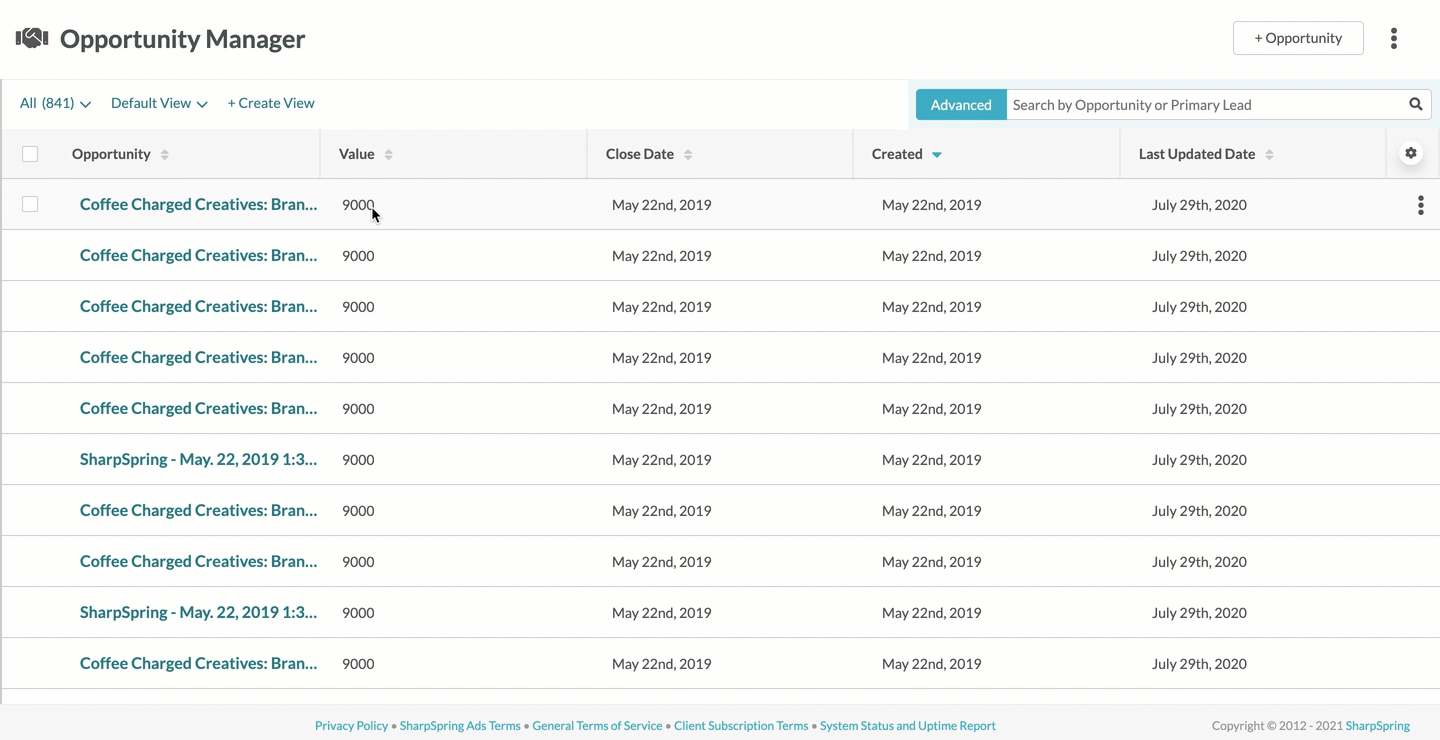Screen dimensions: 1440x740
Task: Sort by the Opportunity column arrows
Action: [165, 154]
